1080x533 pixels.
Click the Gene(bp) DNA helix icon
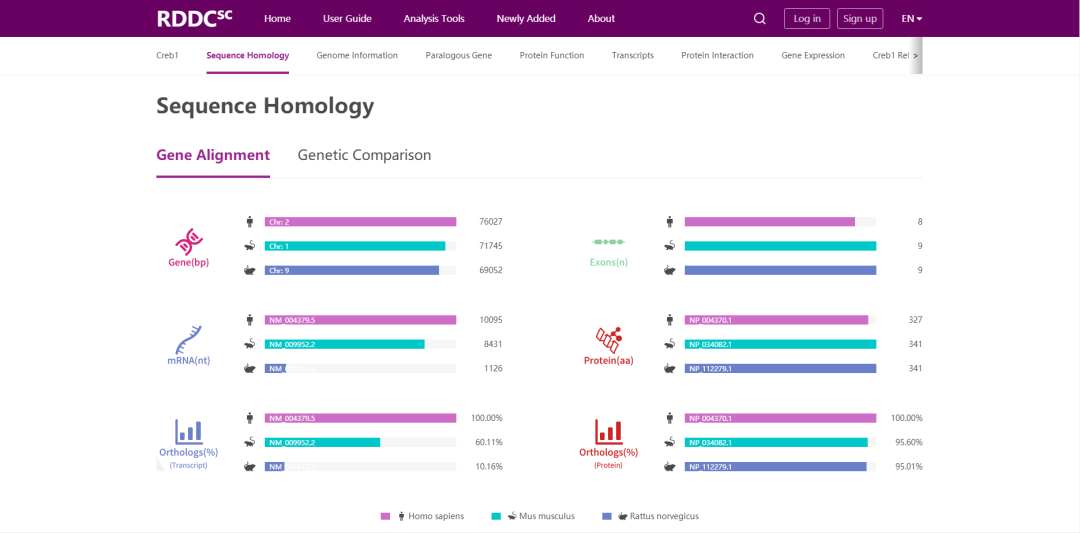[x=188, y=241]
